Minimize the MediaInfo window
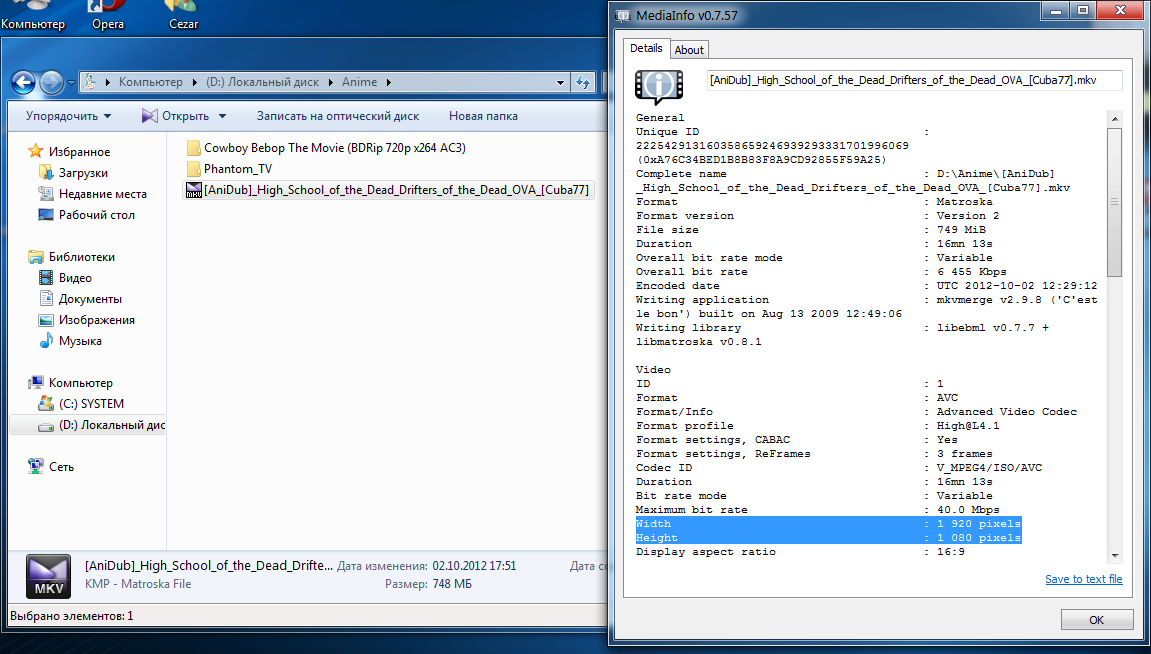 (1056, 10)
